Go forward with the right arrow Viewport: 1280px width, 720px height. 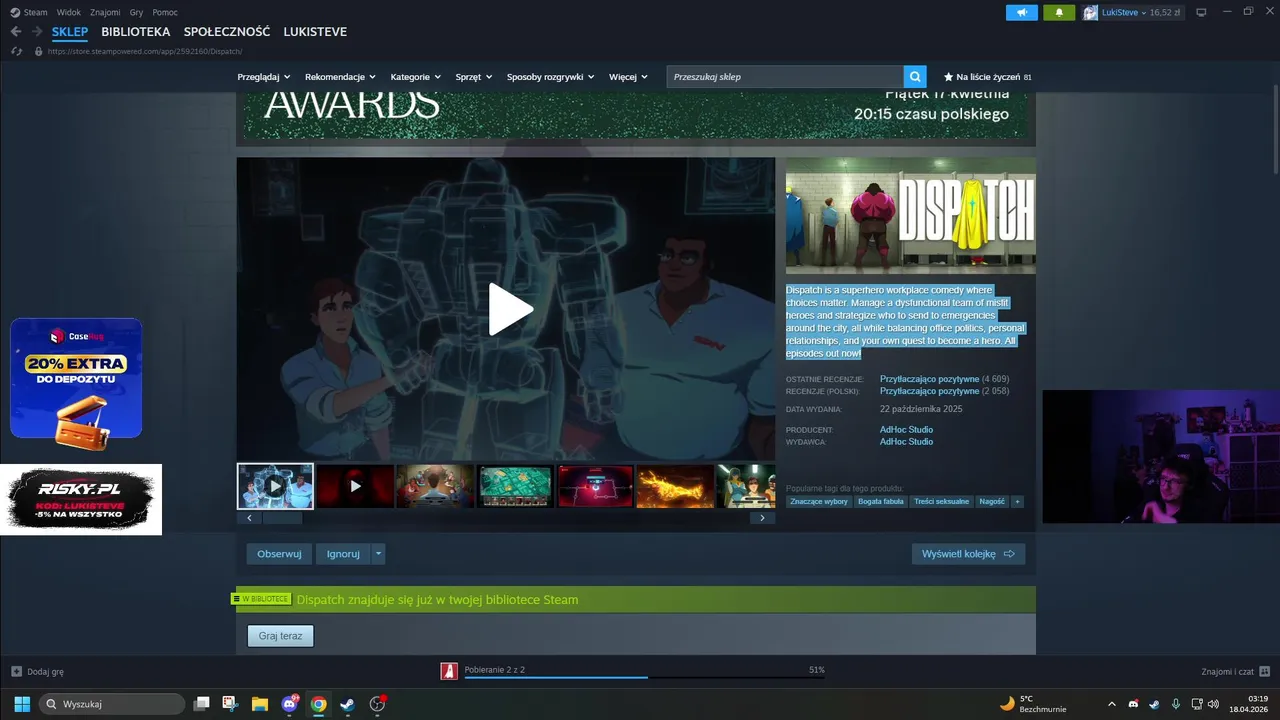37,32
